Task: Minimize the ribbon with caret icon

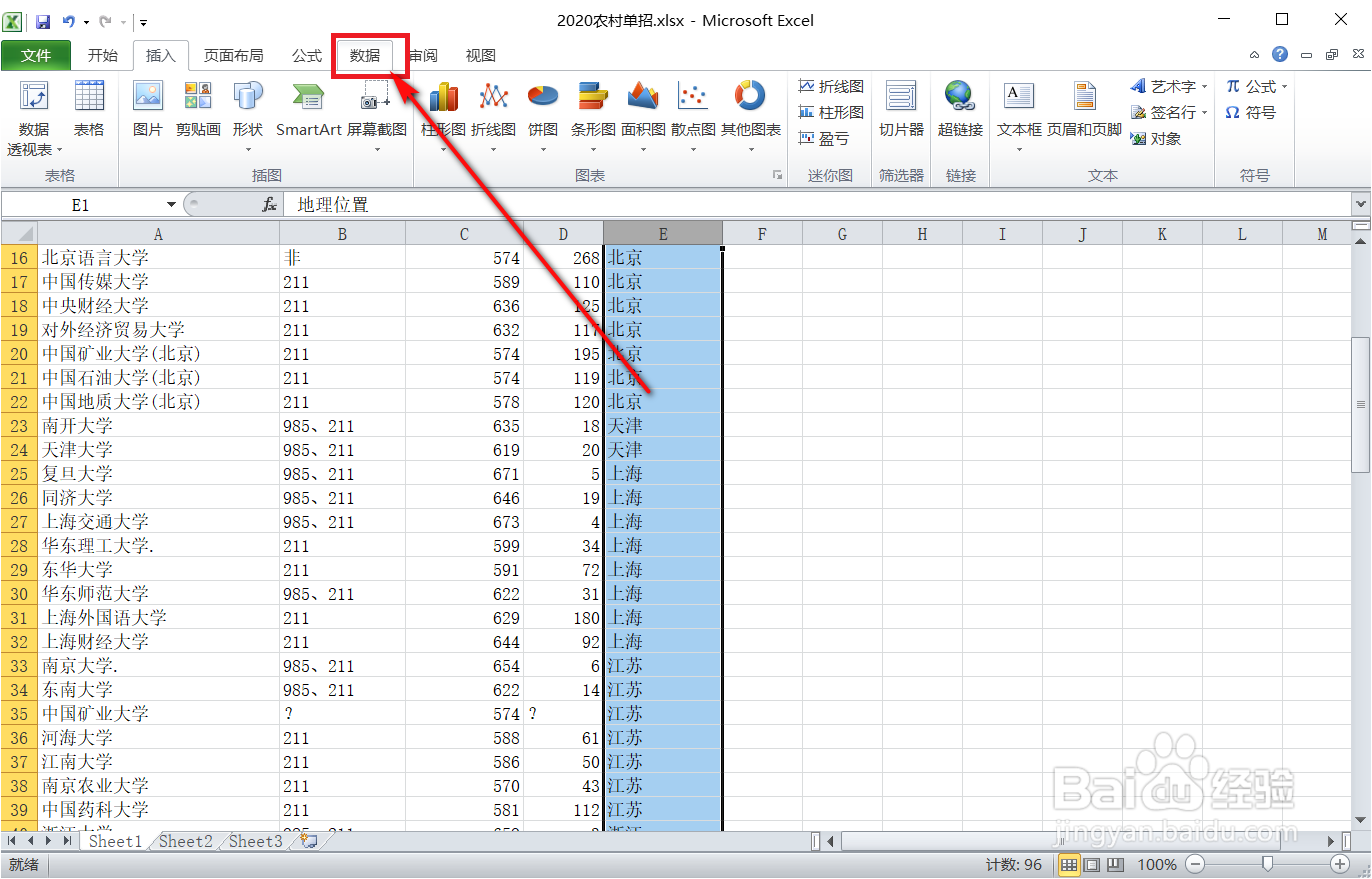Action: 1255,55
